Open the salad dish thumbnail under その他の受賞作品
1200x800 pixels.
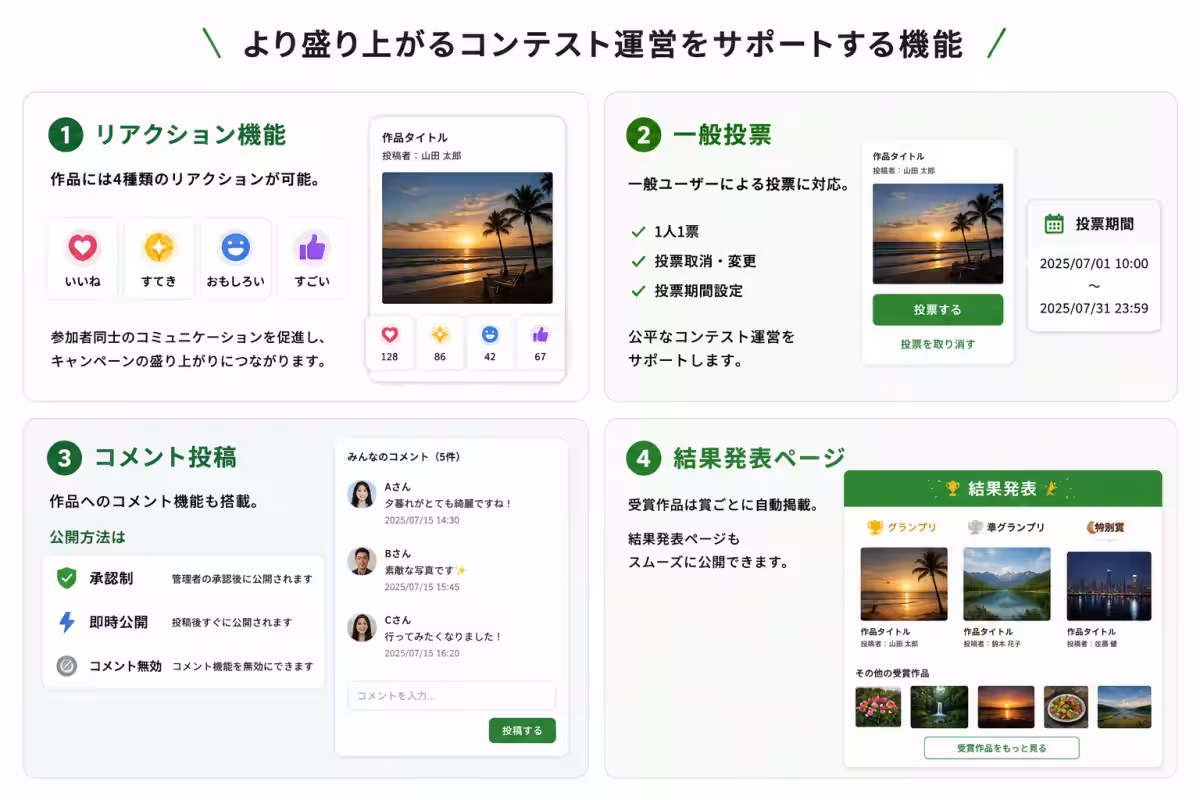tap(1066, 706)
